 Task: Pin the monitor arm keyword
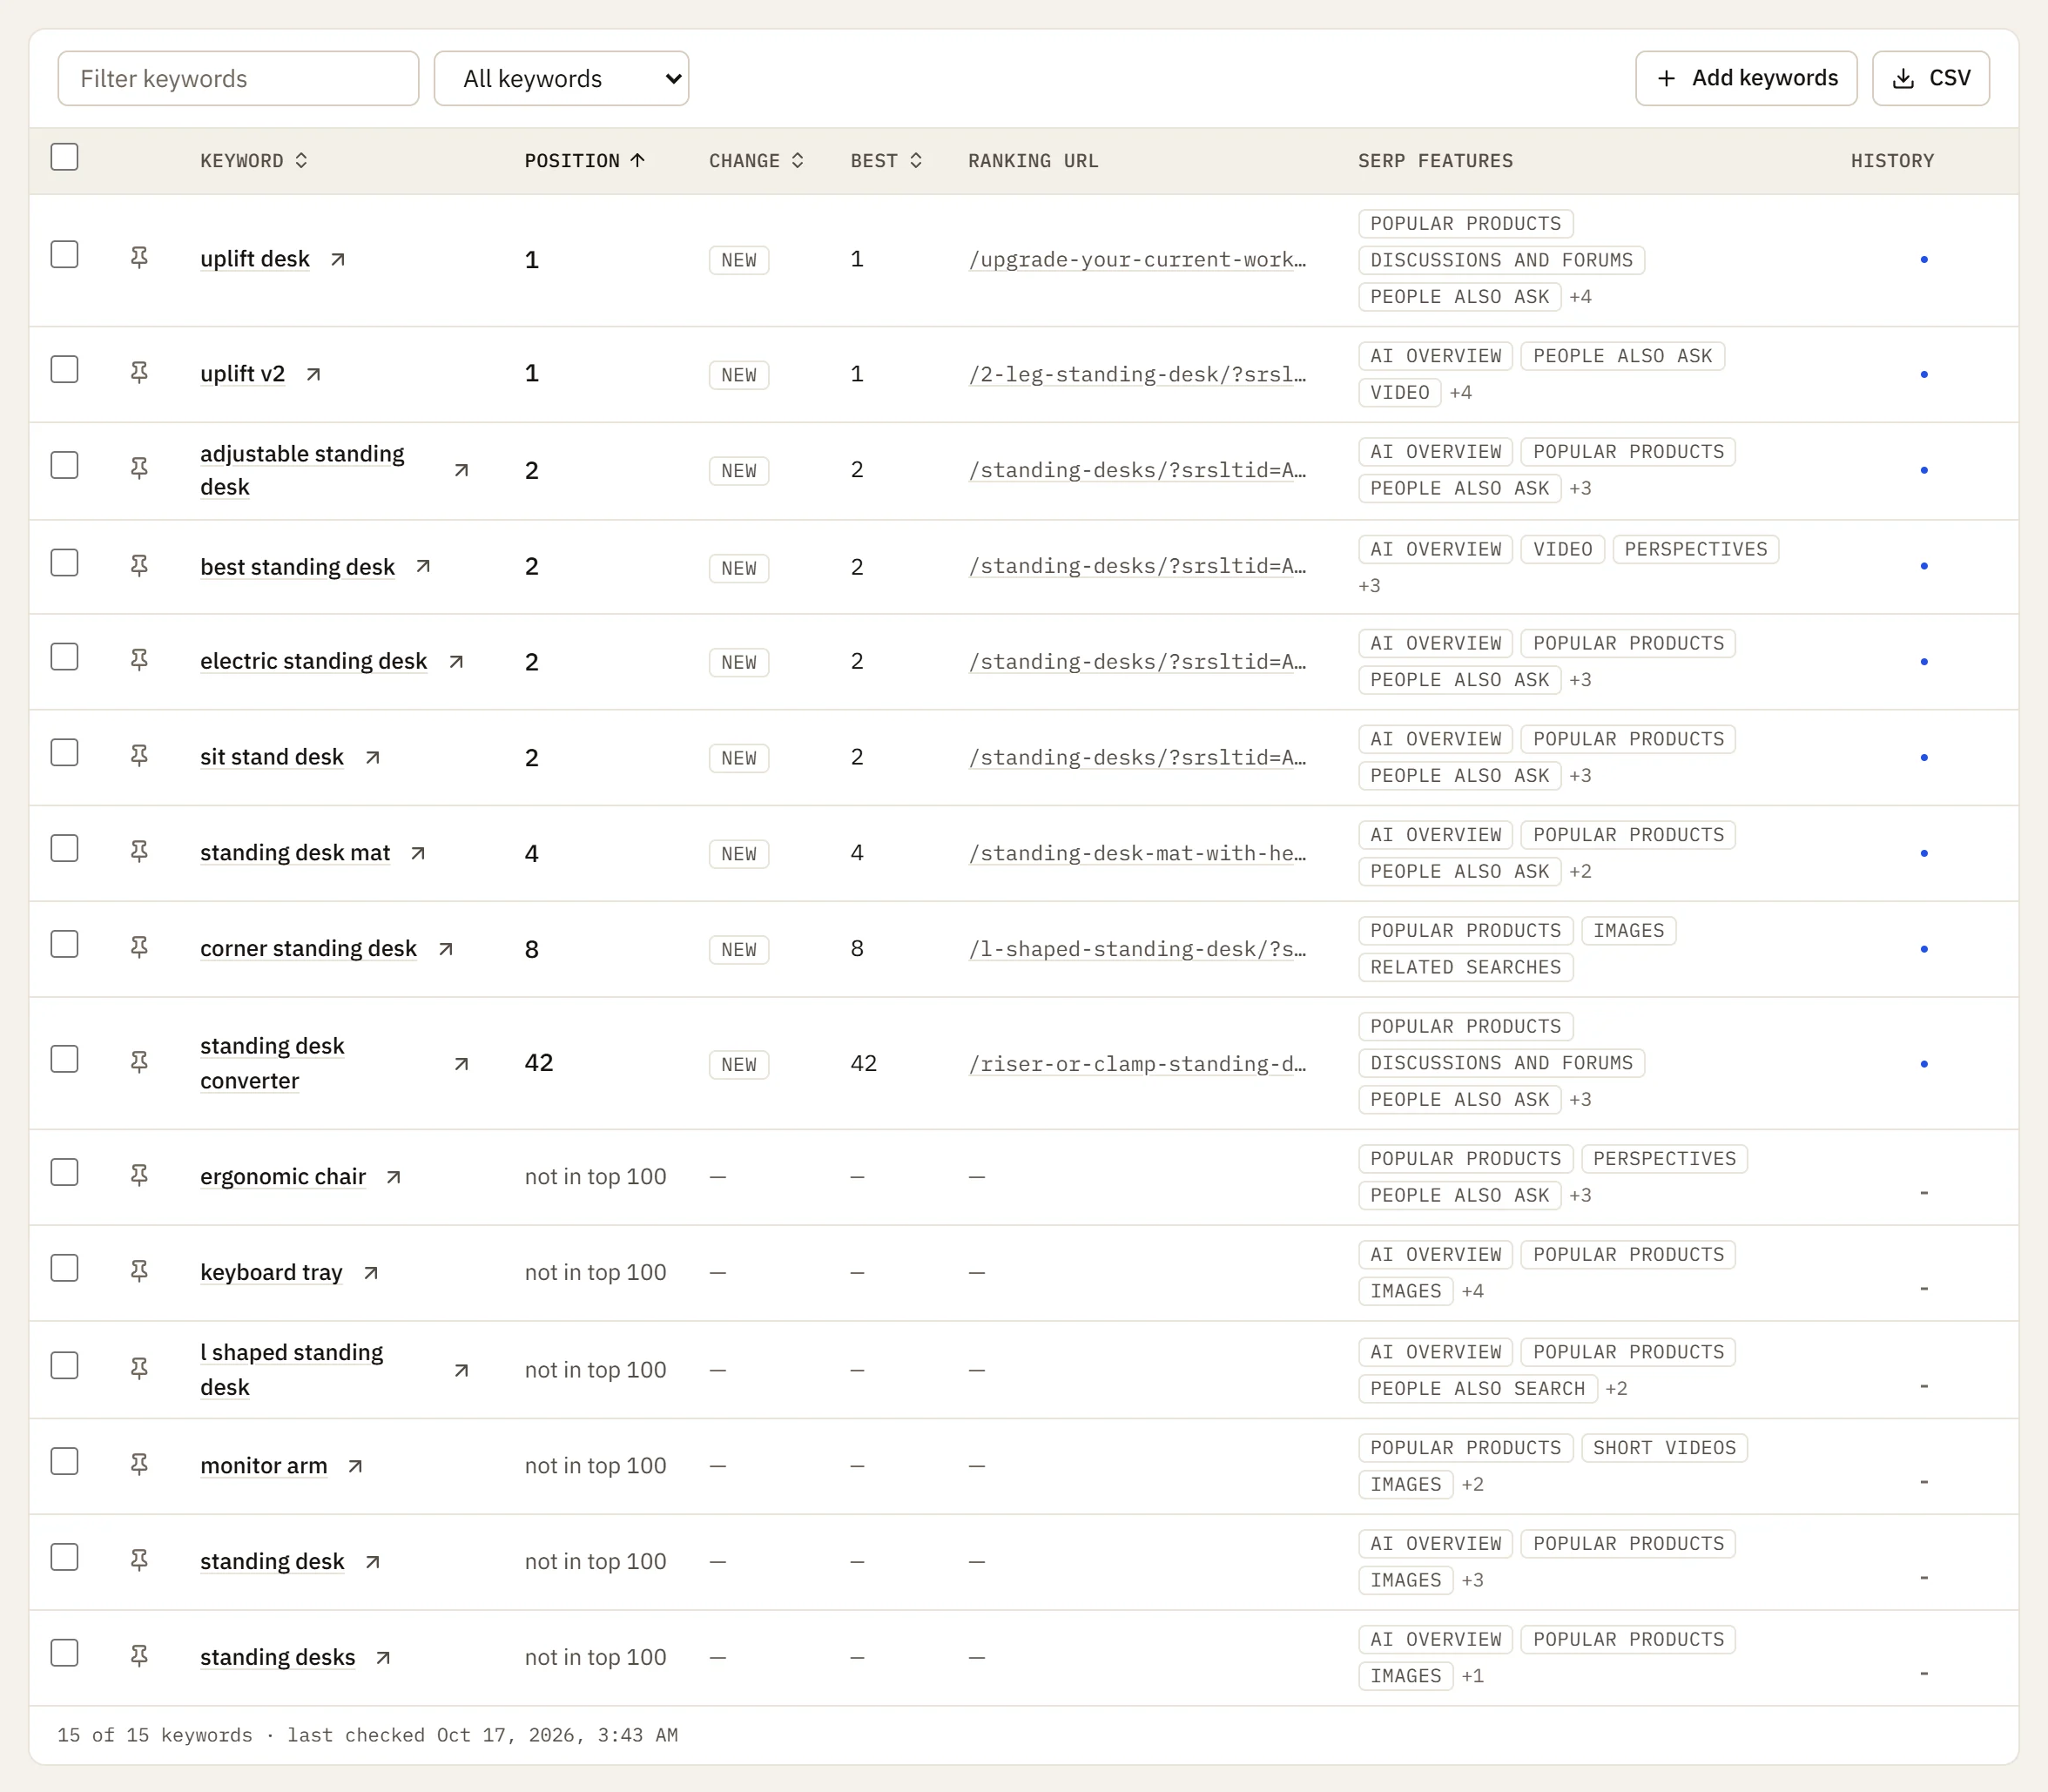pyautogui.click(x=139, y=1465)
